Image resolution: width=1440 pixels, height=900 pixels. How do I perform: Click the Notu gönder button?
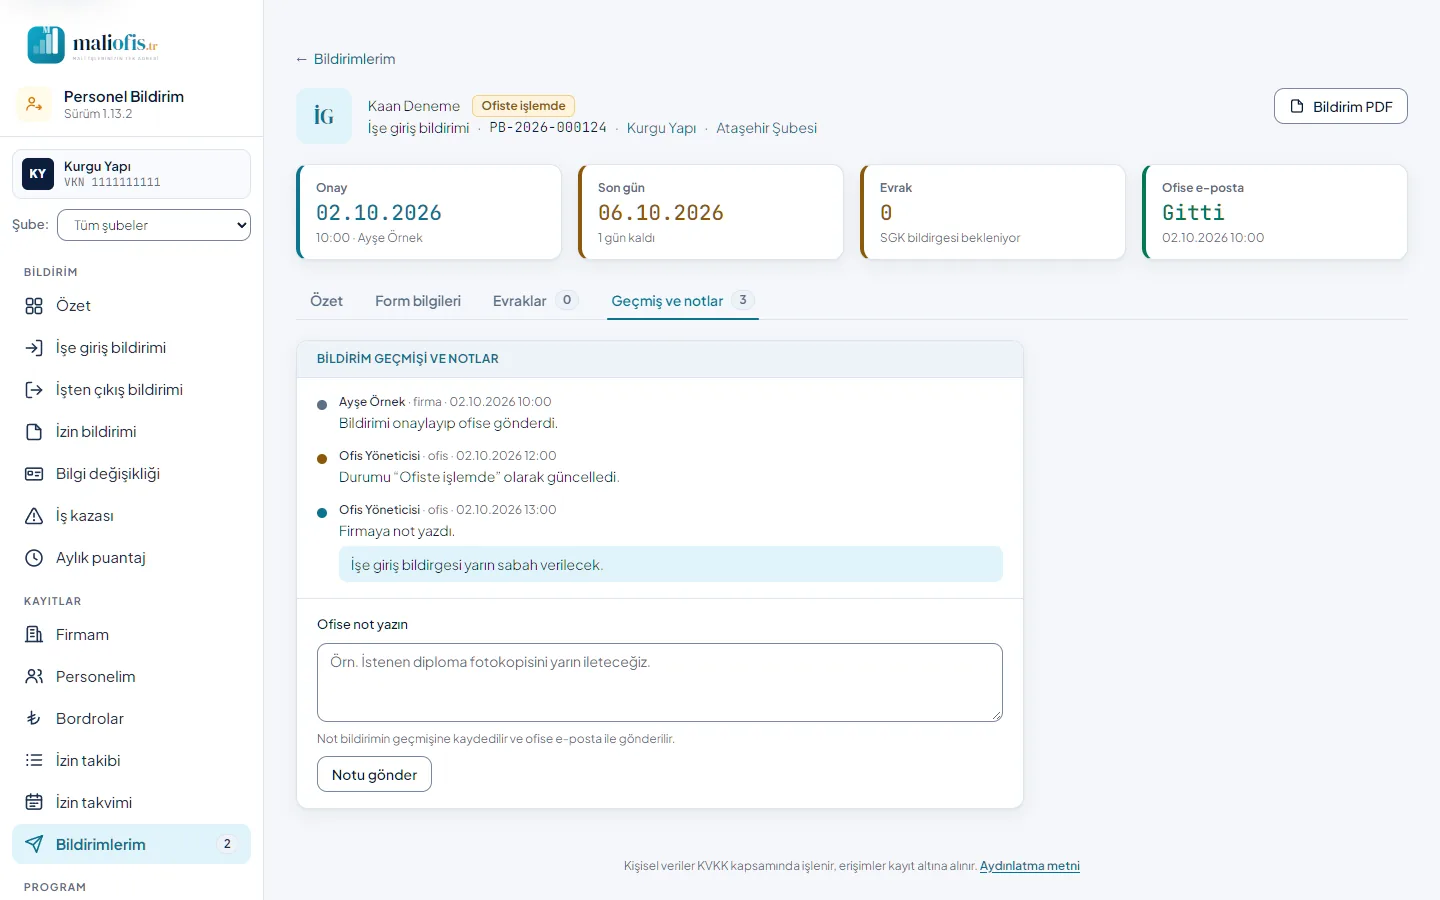tap(374, 775)
